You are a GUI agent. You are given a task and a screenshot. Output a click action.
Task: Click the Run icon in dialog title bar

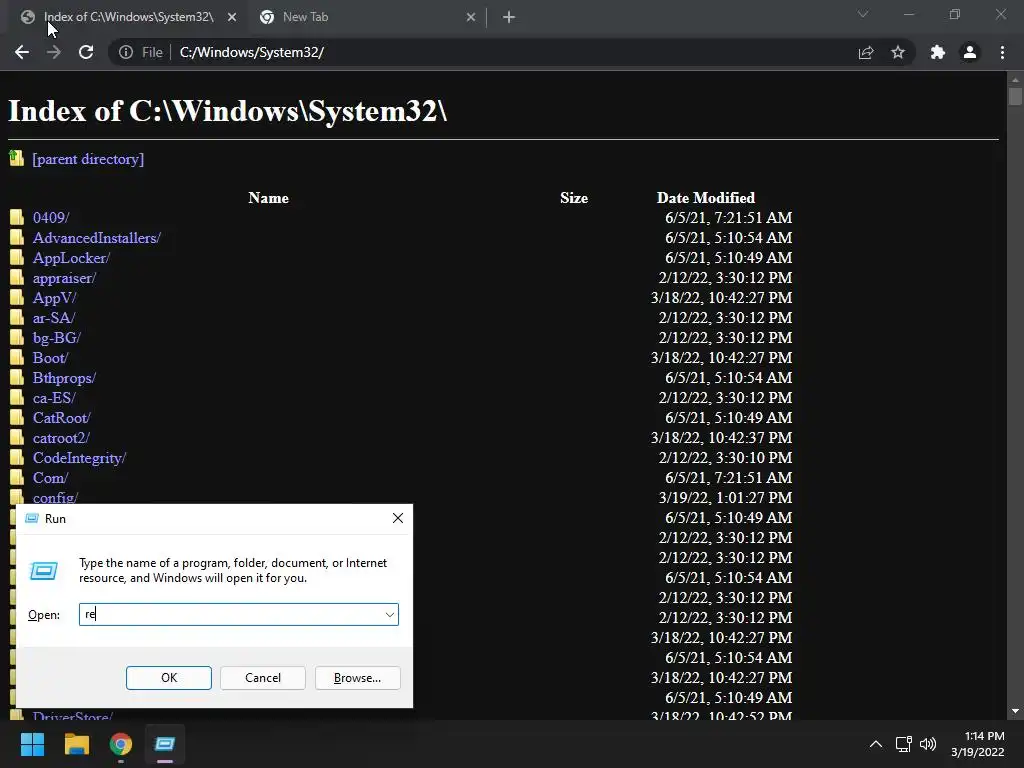click(x=31, y=519)
